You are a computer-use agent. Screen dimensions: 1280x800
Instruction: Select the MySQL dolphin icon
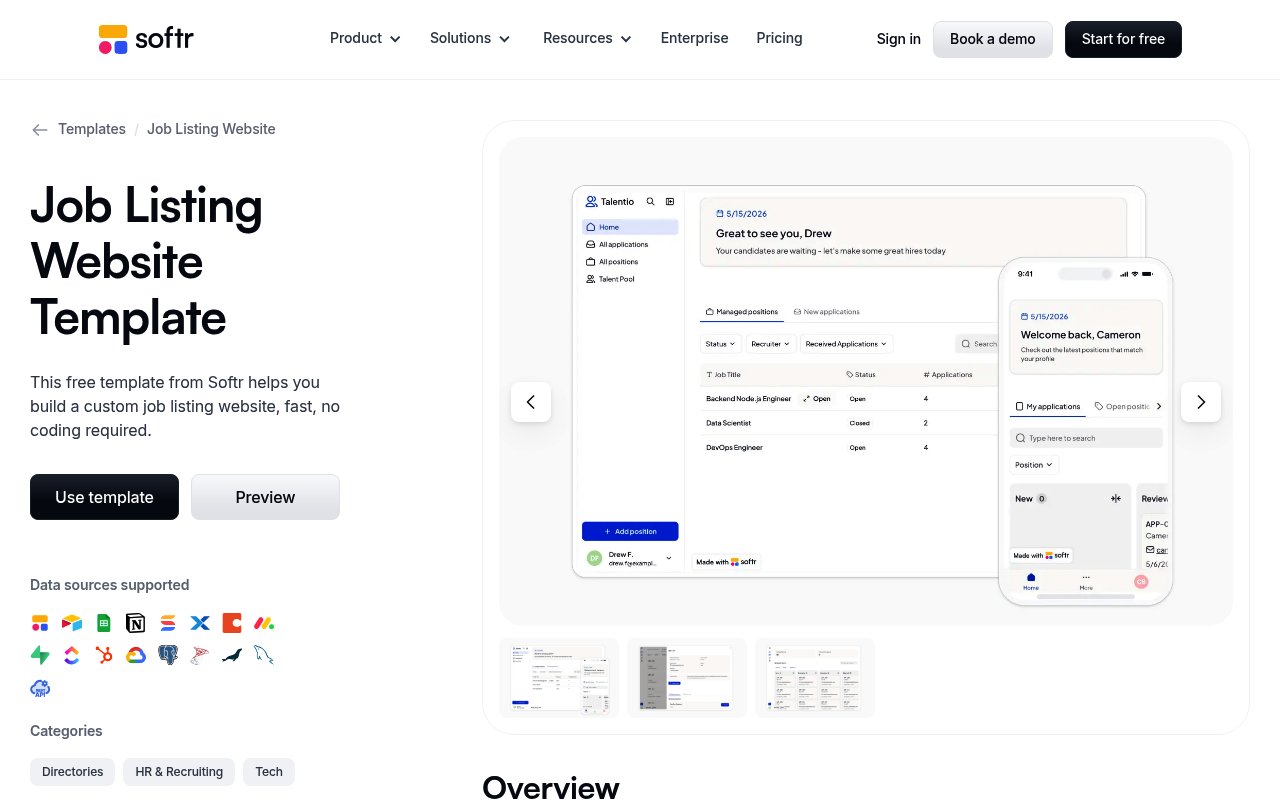(264, 655)
